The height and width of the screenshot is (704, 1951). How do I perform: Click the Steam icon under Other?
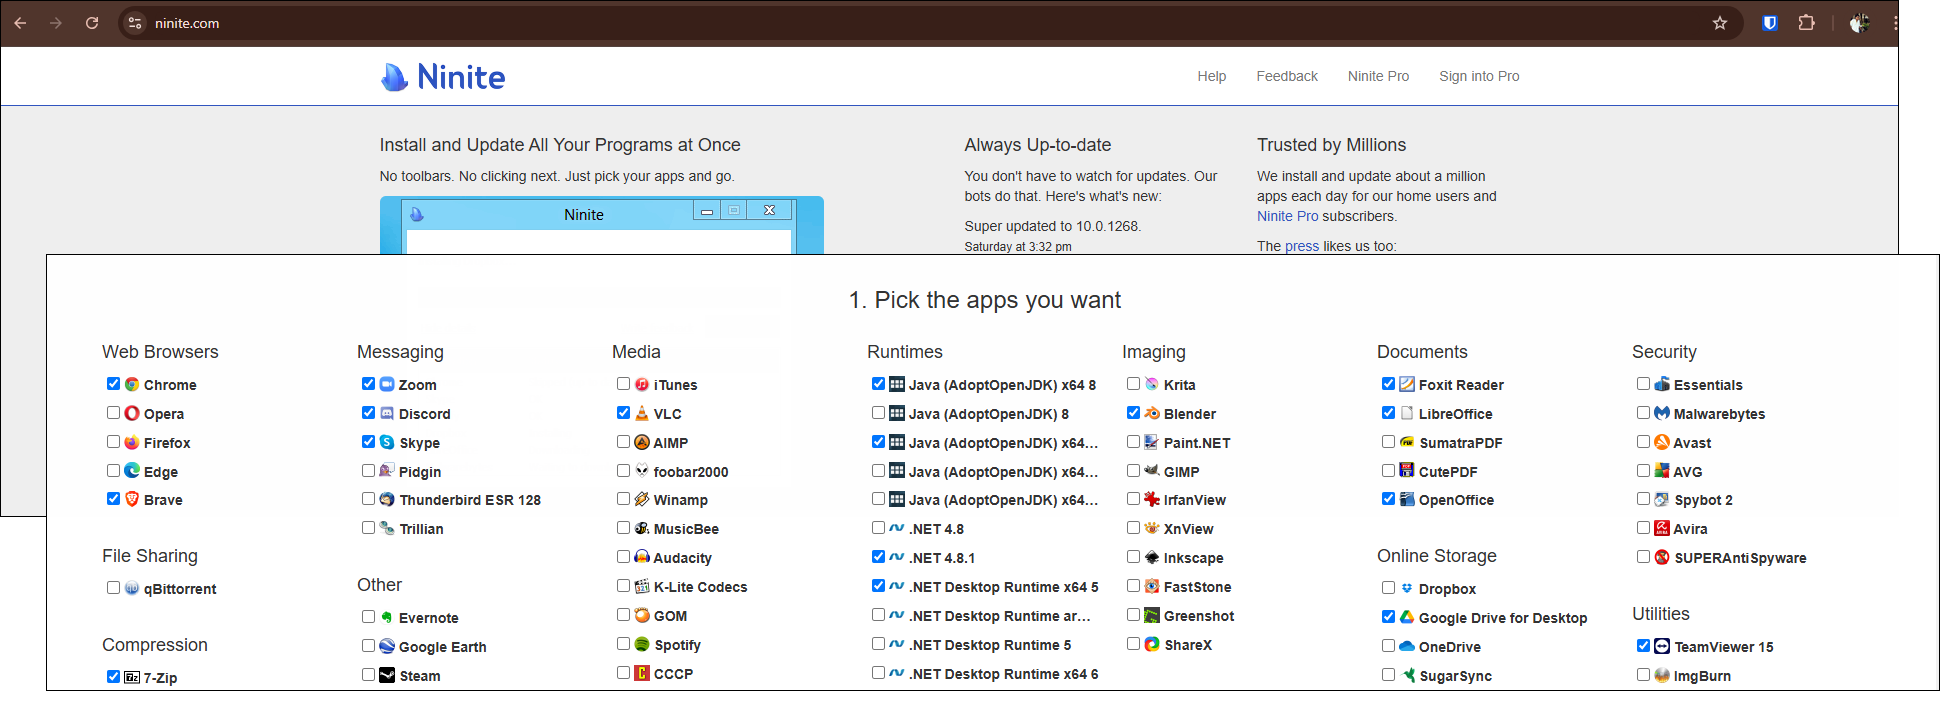(387, 675)
